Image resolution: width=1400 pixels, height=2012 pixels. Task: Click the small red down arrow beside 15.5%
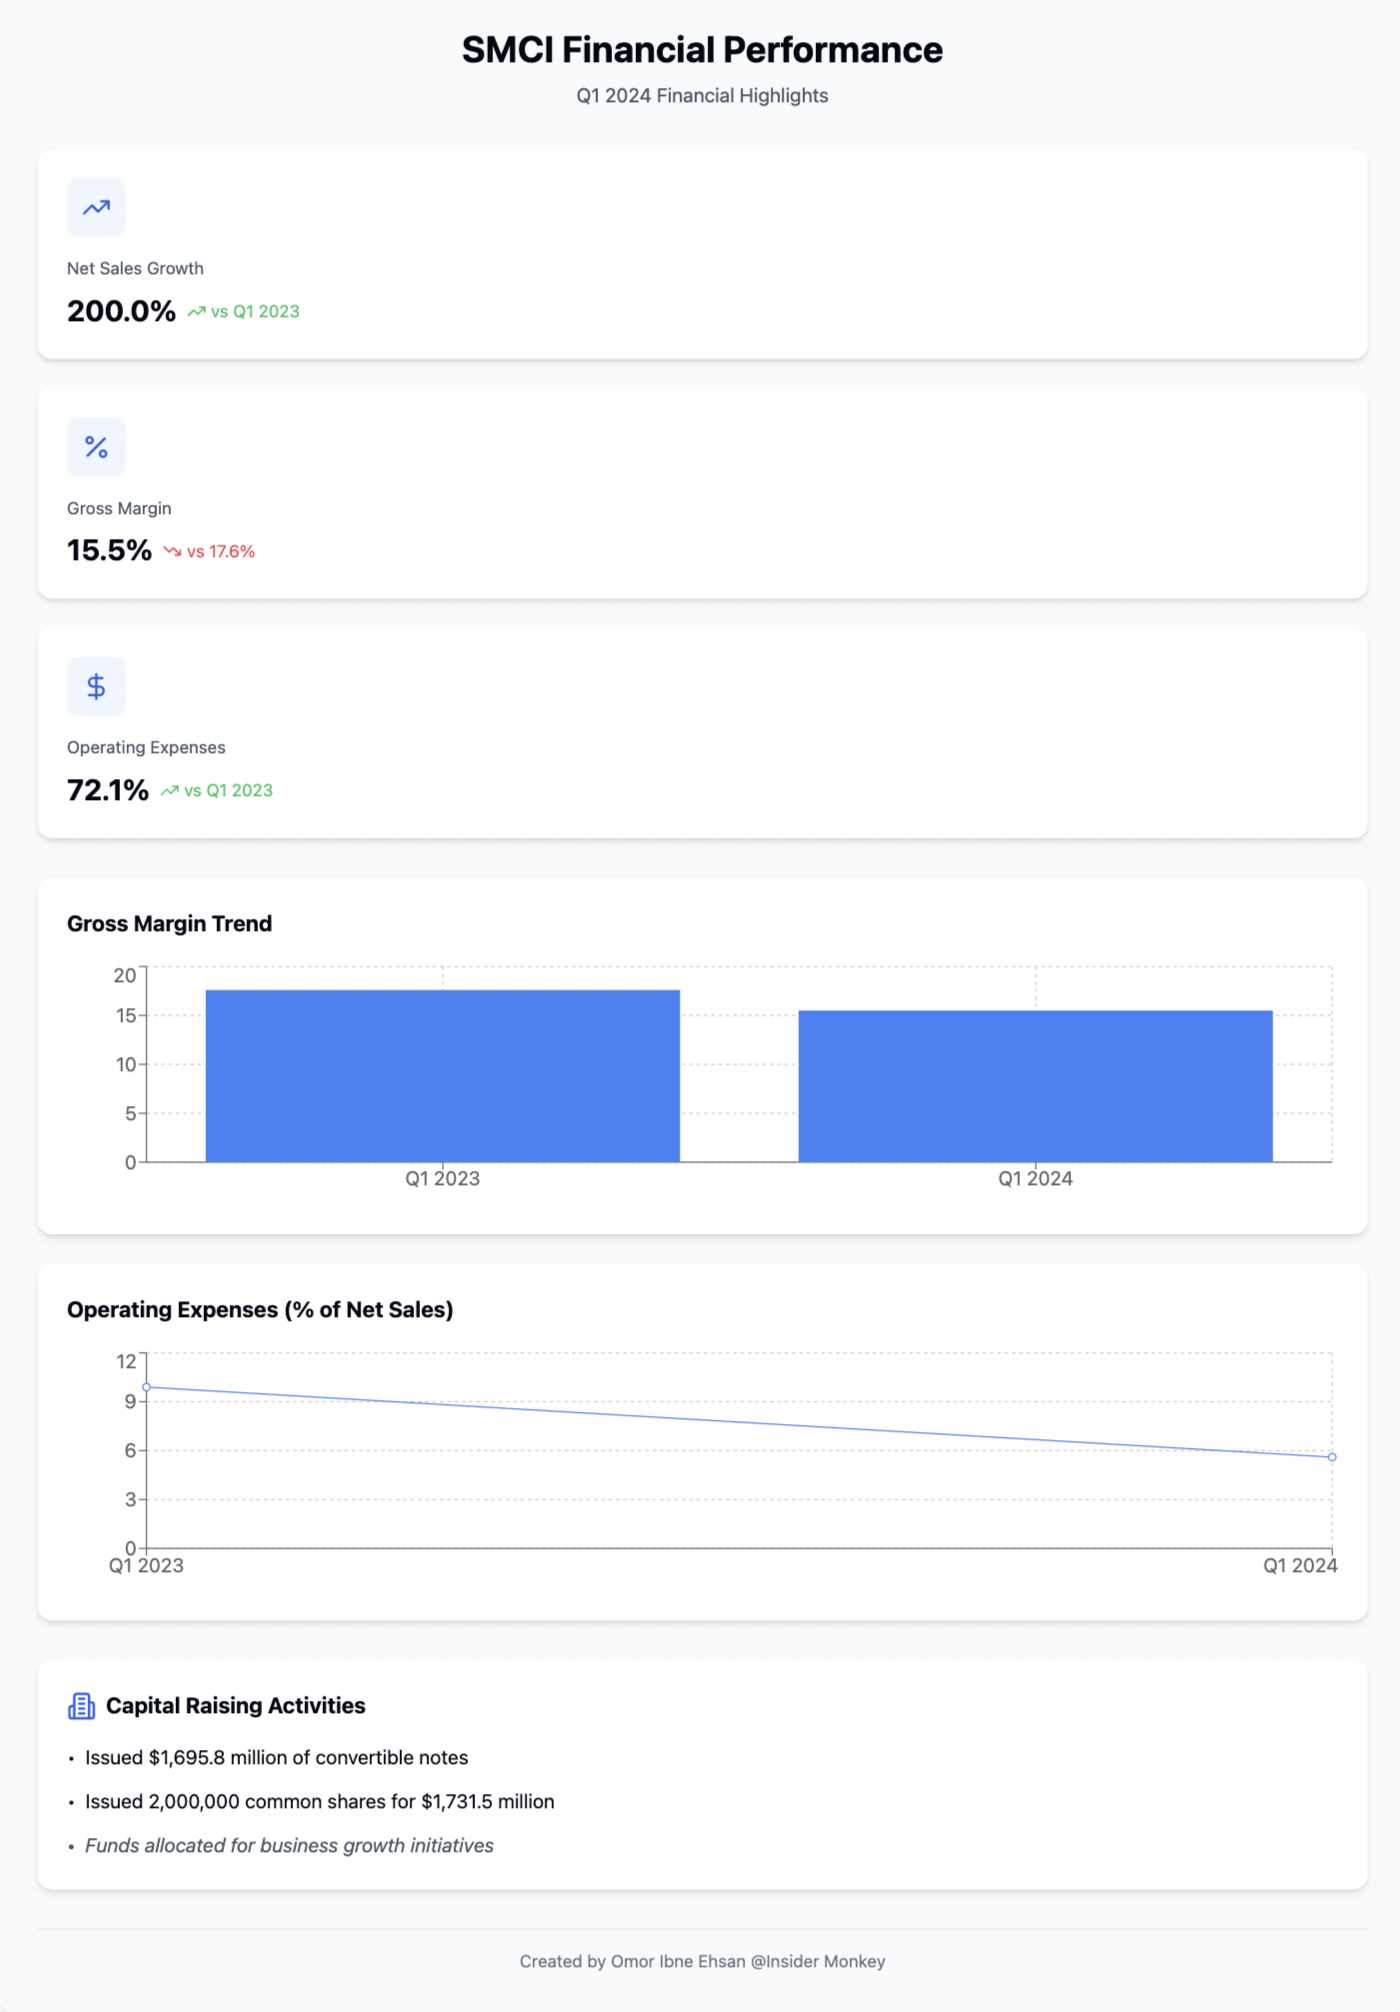pos(172,552)
